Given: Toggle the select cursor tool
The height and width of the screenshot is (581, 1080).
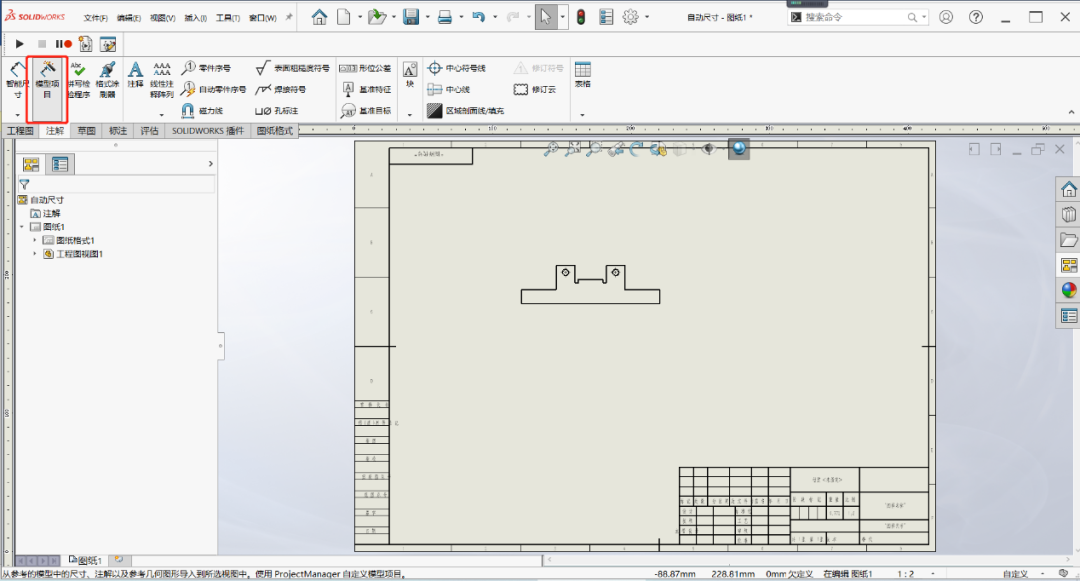Looking at the screenshot, I should click(x=546, y=17).
